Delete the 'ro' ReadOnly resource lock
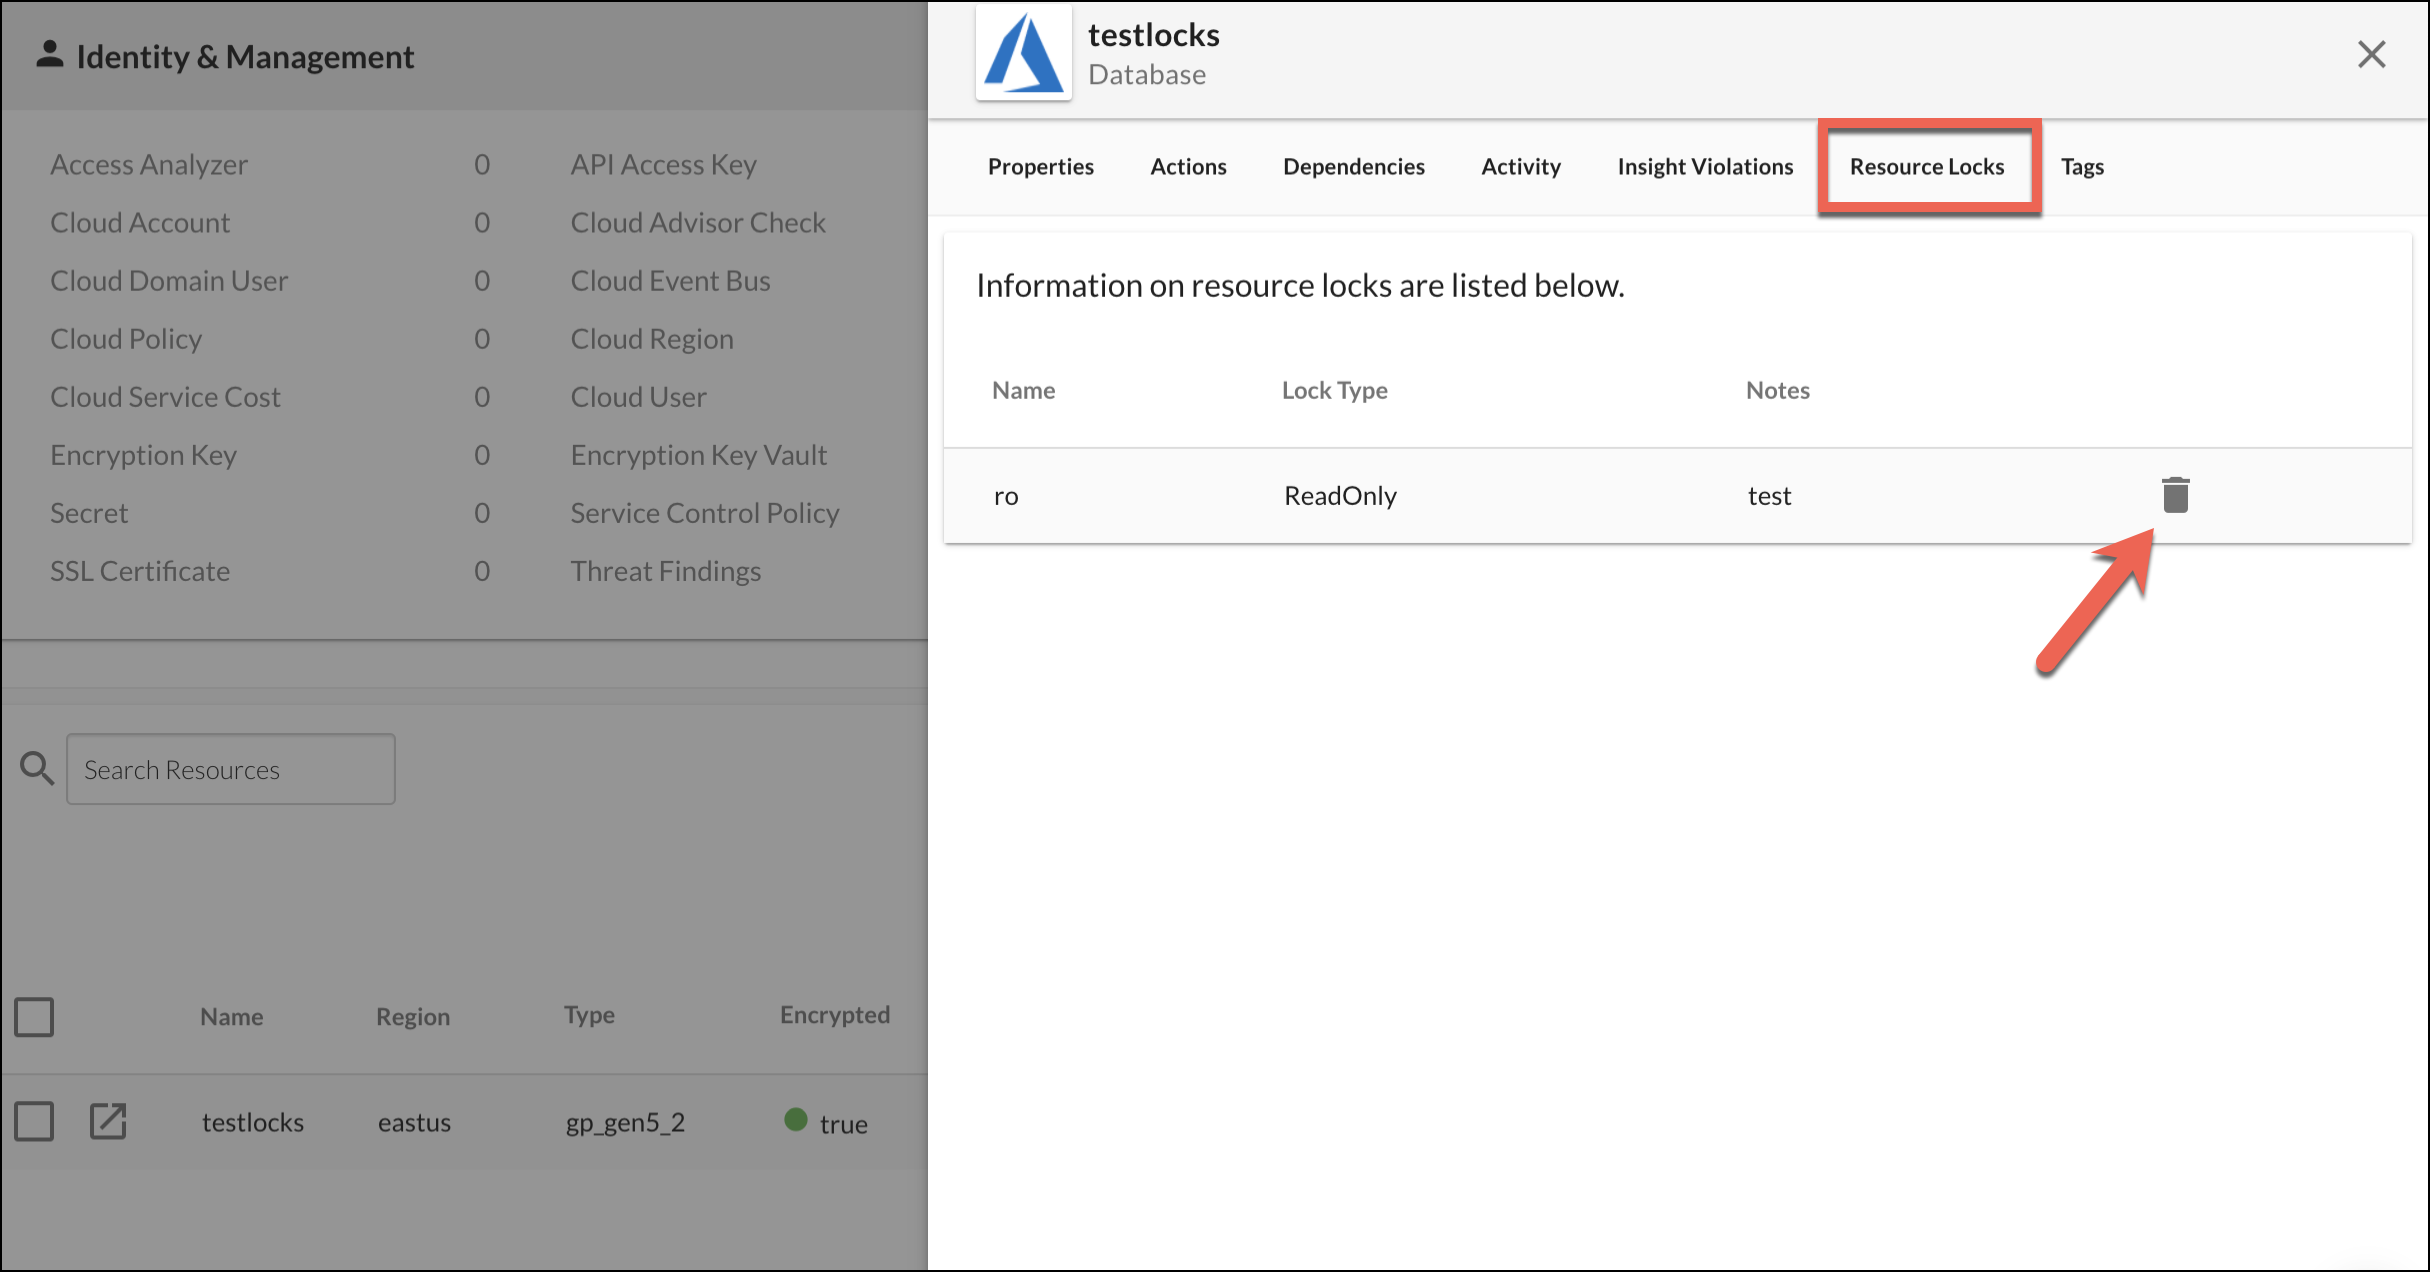Image resolution: width=2430 pixels, height=1272 pixels. pyautogui.click(x=2175, y=495)
